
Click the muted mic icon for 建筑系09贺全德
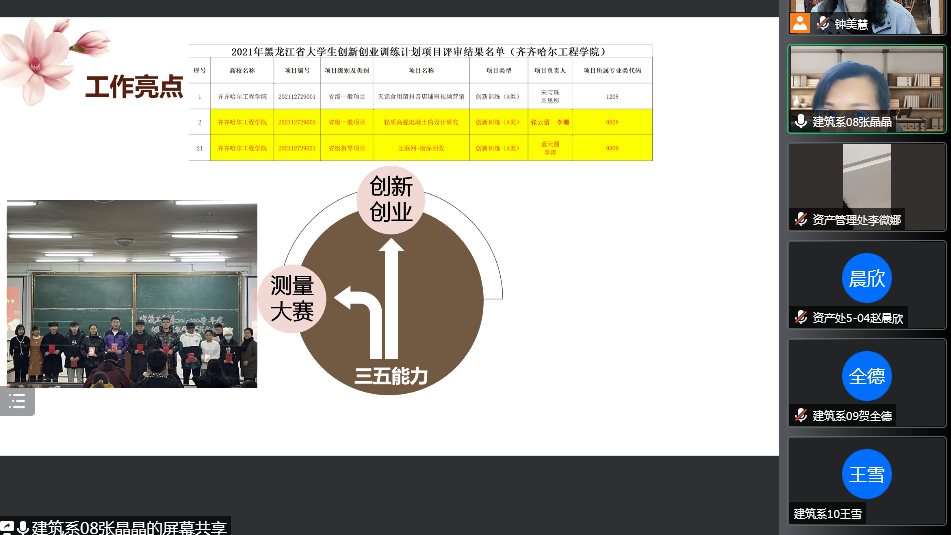tap(800, 415)
